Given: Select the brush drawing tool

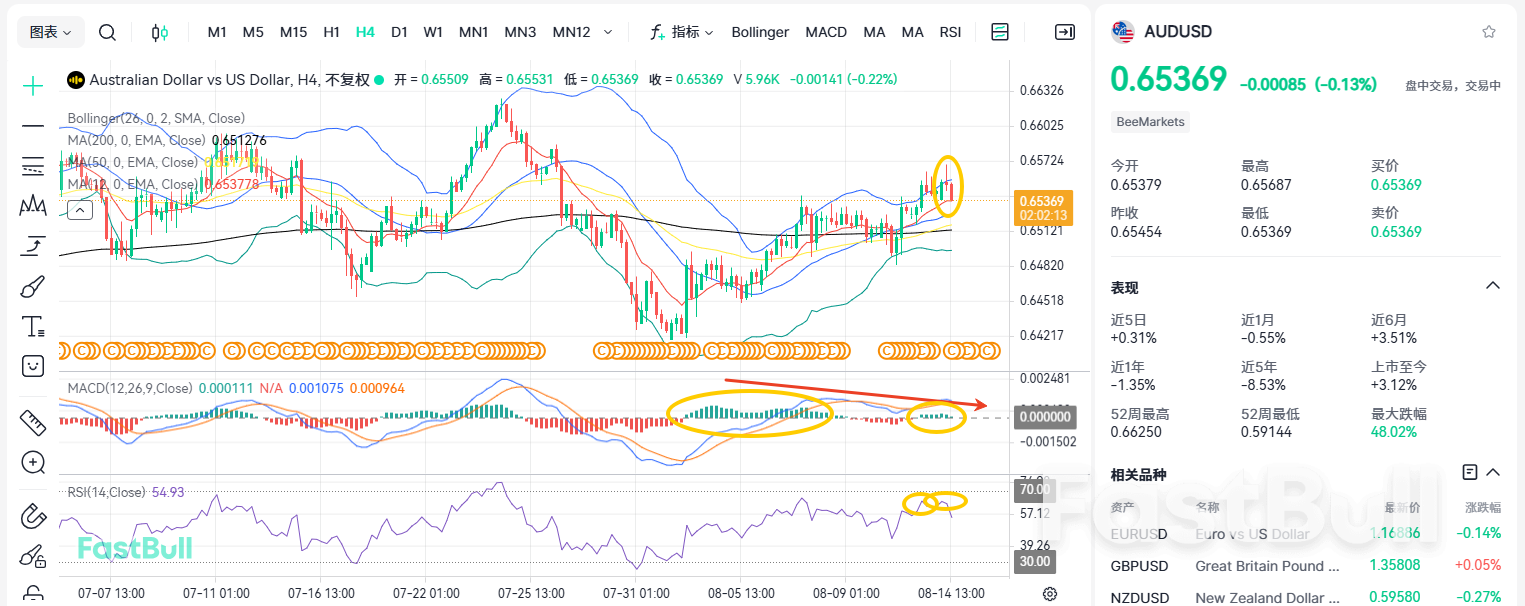Looking at the screenshot, I should [x=33, y=287].
